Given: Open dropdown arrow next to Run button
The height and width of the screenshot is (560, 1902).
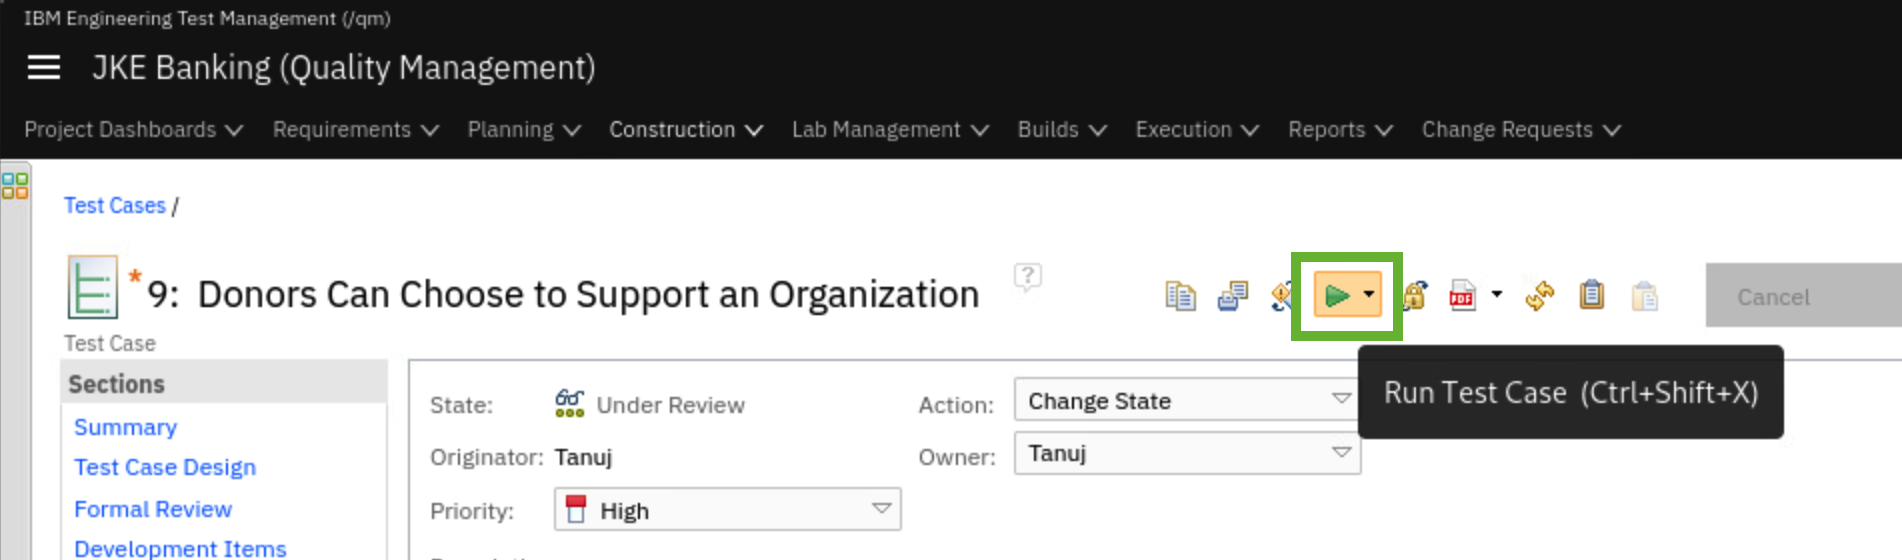Looking at the screenshot, I should pyautogui.click(x=1369, y=296).
